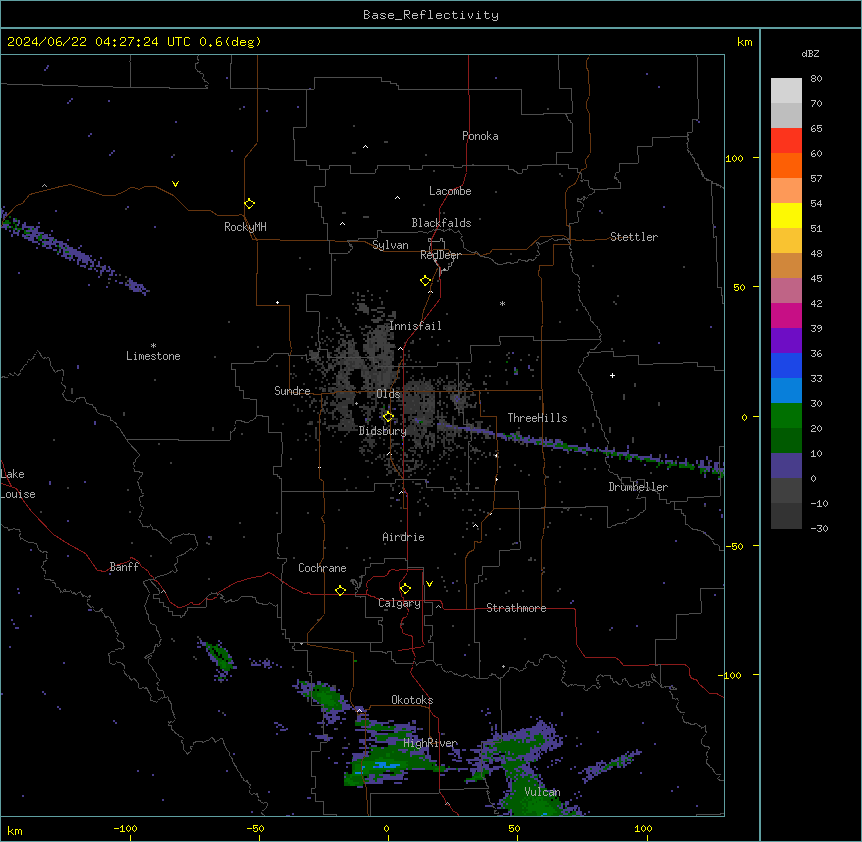
Task: Click the Limestone label
Action: (153, 356)
